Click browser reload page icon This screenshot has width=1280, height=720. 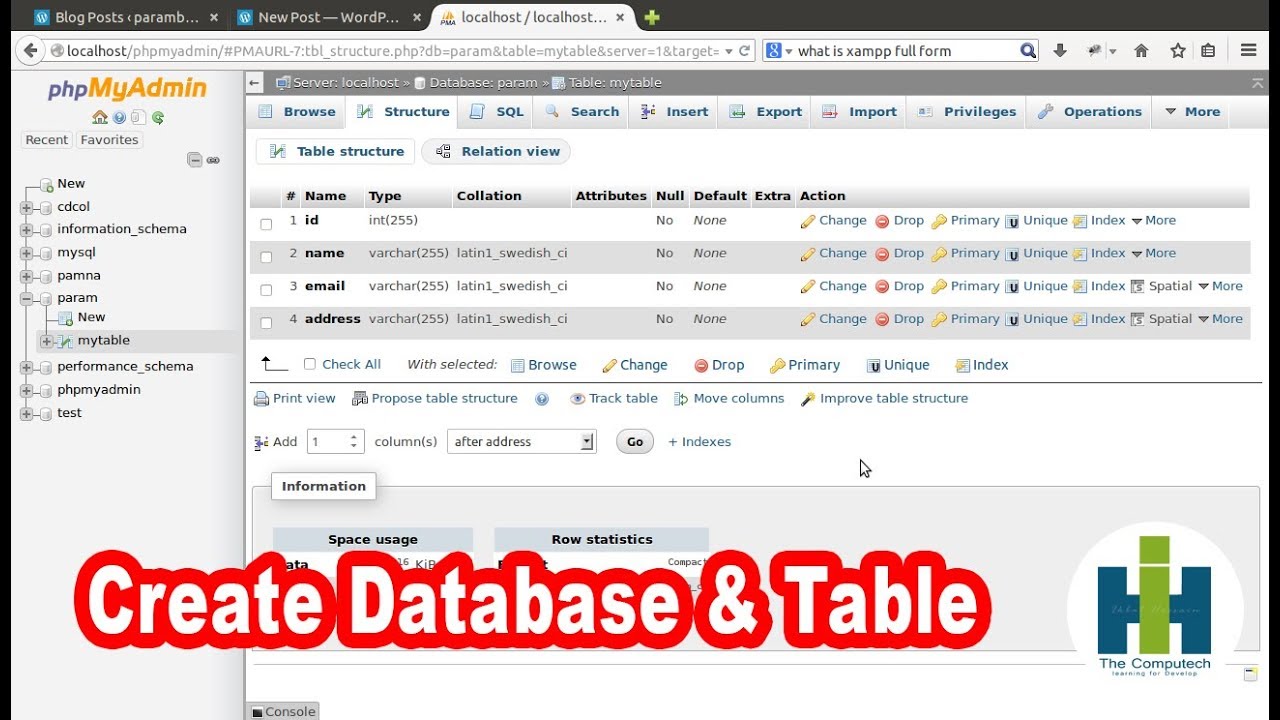pos(744,51)
